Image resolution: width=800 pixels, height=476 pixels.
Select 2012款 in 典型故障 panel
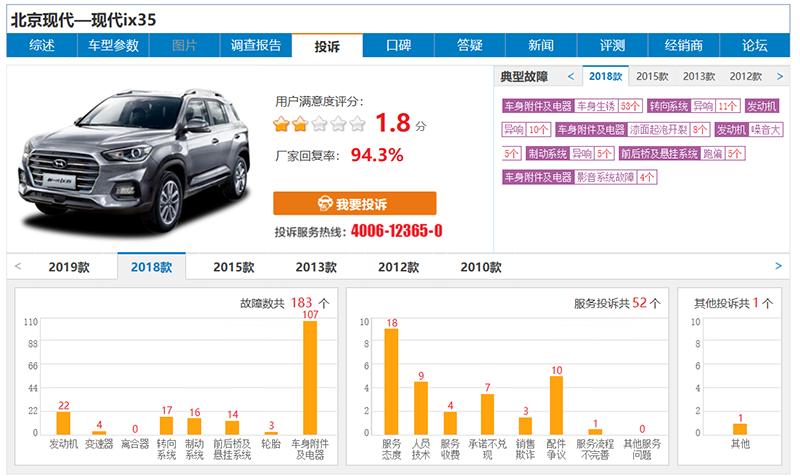point(745,77)
